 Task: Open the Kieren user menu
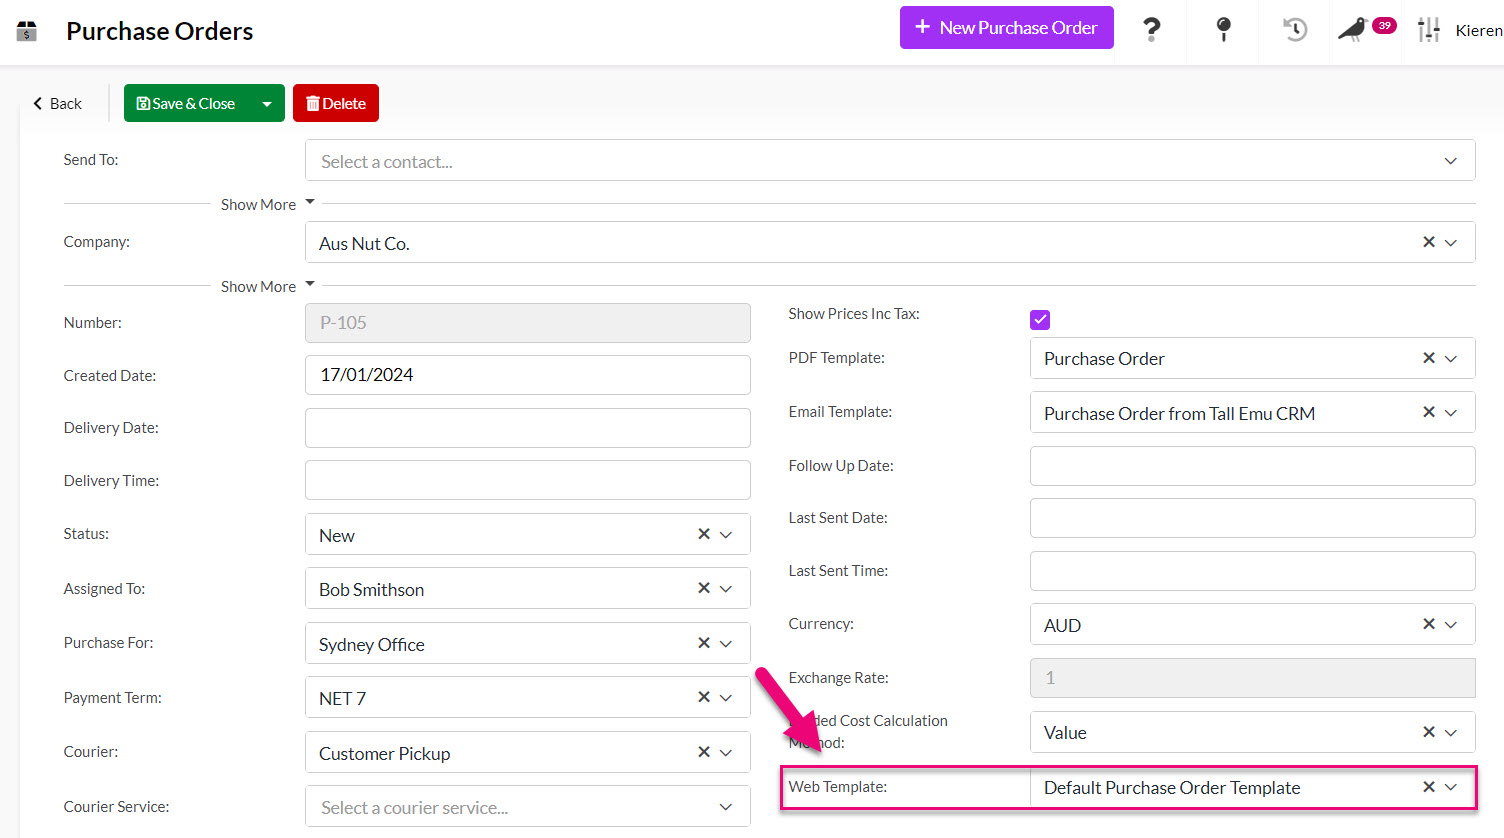coord(1478,31)
